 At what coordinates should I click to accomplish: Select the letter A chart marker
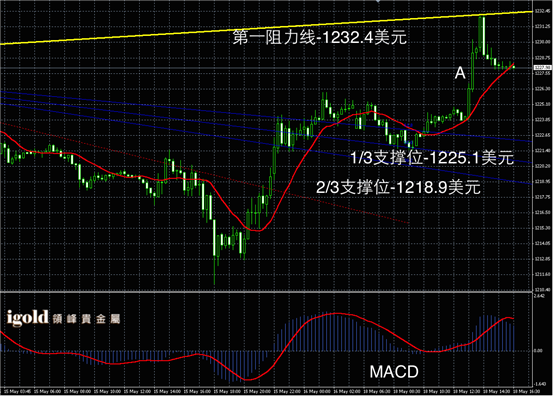pyautogui.click(x=460, y=73)
